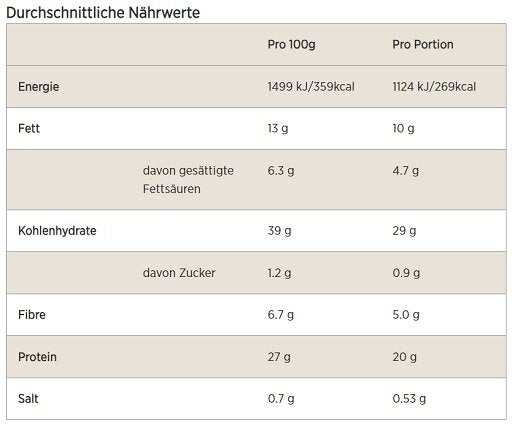Select the Fett row label
This screenshot has height=426, width=512.
tap(29, 128)
